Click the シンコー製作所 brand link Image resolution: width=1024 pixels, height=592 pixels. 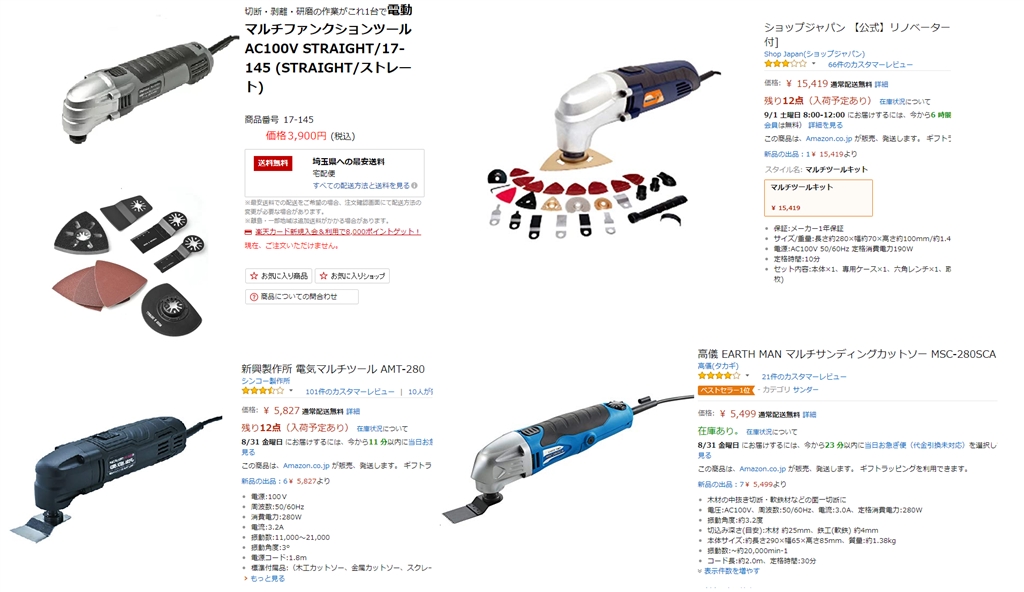coord(266,381)
